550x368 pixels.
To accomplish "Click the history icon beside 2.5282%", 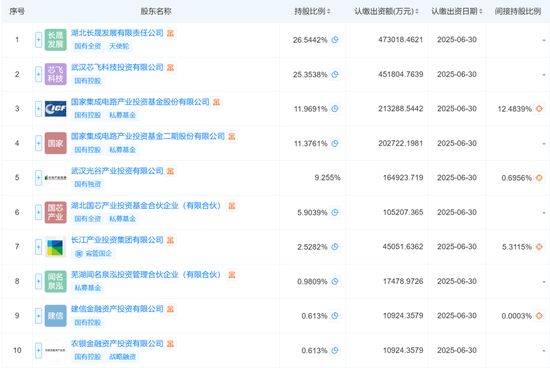I will (335, 247).
